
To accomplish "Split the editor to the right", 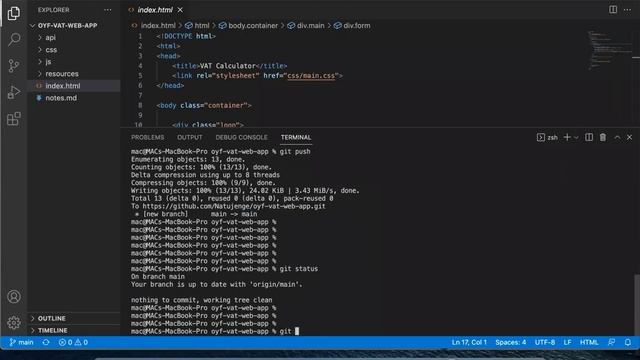I will [x=613, y=9].
